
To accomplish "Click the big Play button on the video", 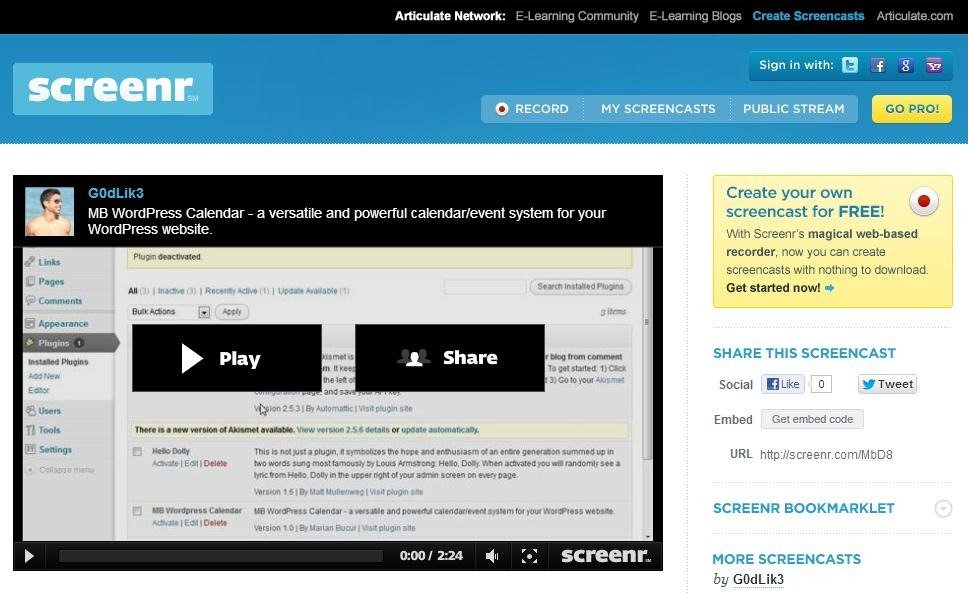I will click(227, 358).
